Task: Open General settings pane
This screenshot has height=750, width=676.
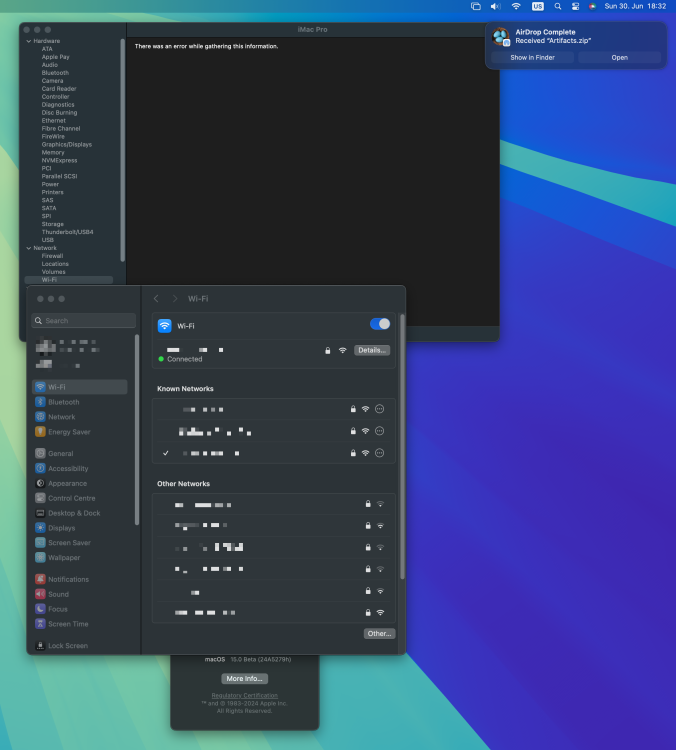Action: 79,453
